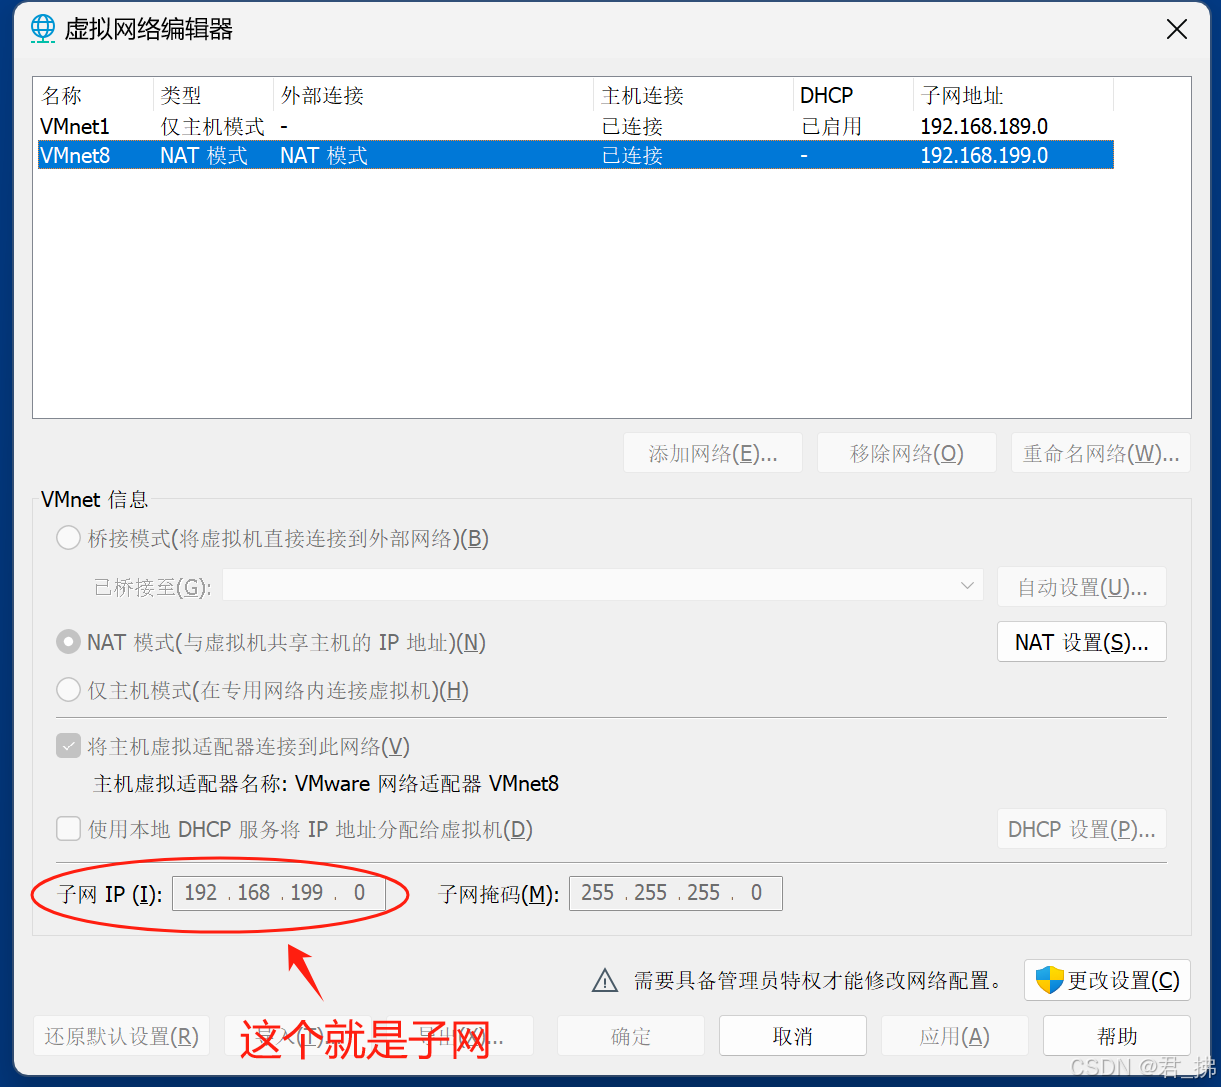This screenshot has height=1087, width=1221.
Task: Click the warning triangle icon
Action: point(605,981)
